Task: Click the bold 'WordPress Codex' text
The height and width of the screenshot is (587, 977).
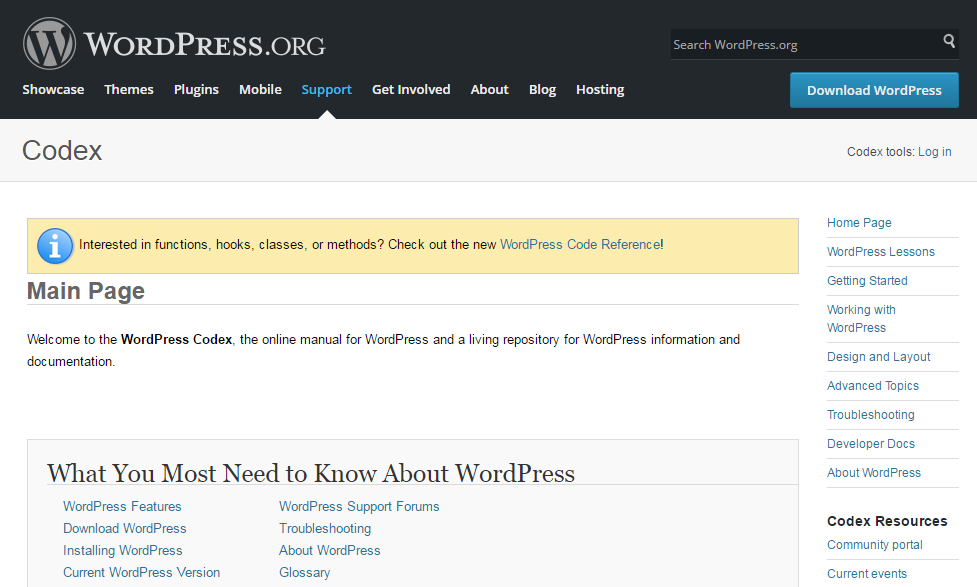Action: pos(176,340)
